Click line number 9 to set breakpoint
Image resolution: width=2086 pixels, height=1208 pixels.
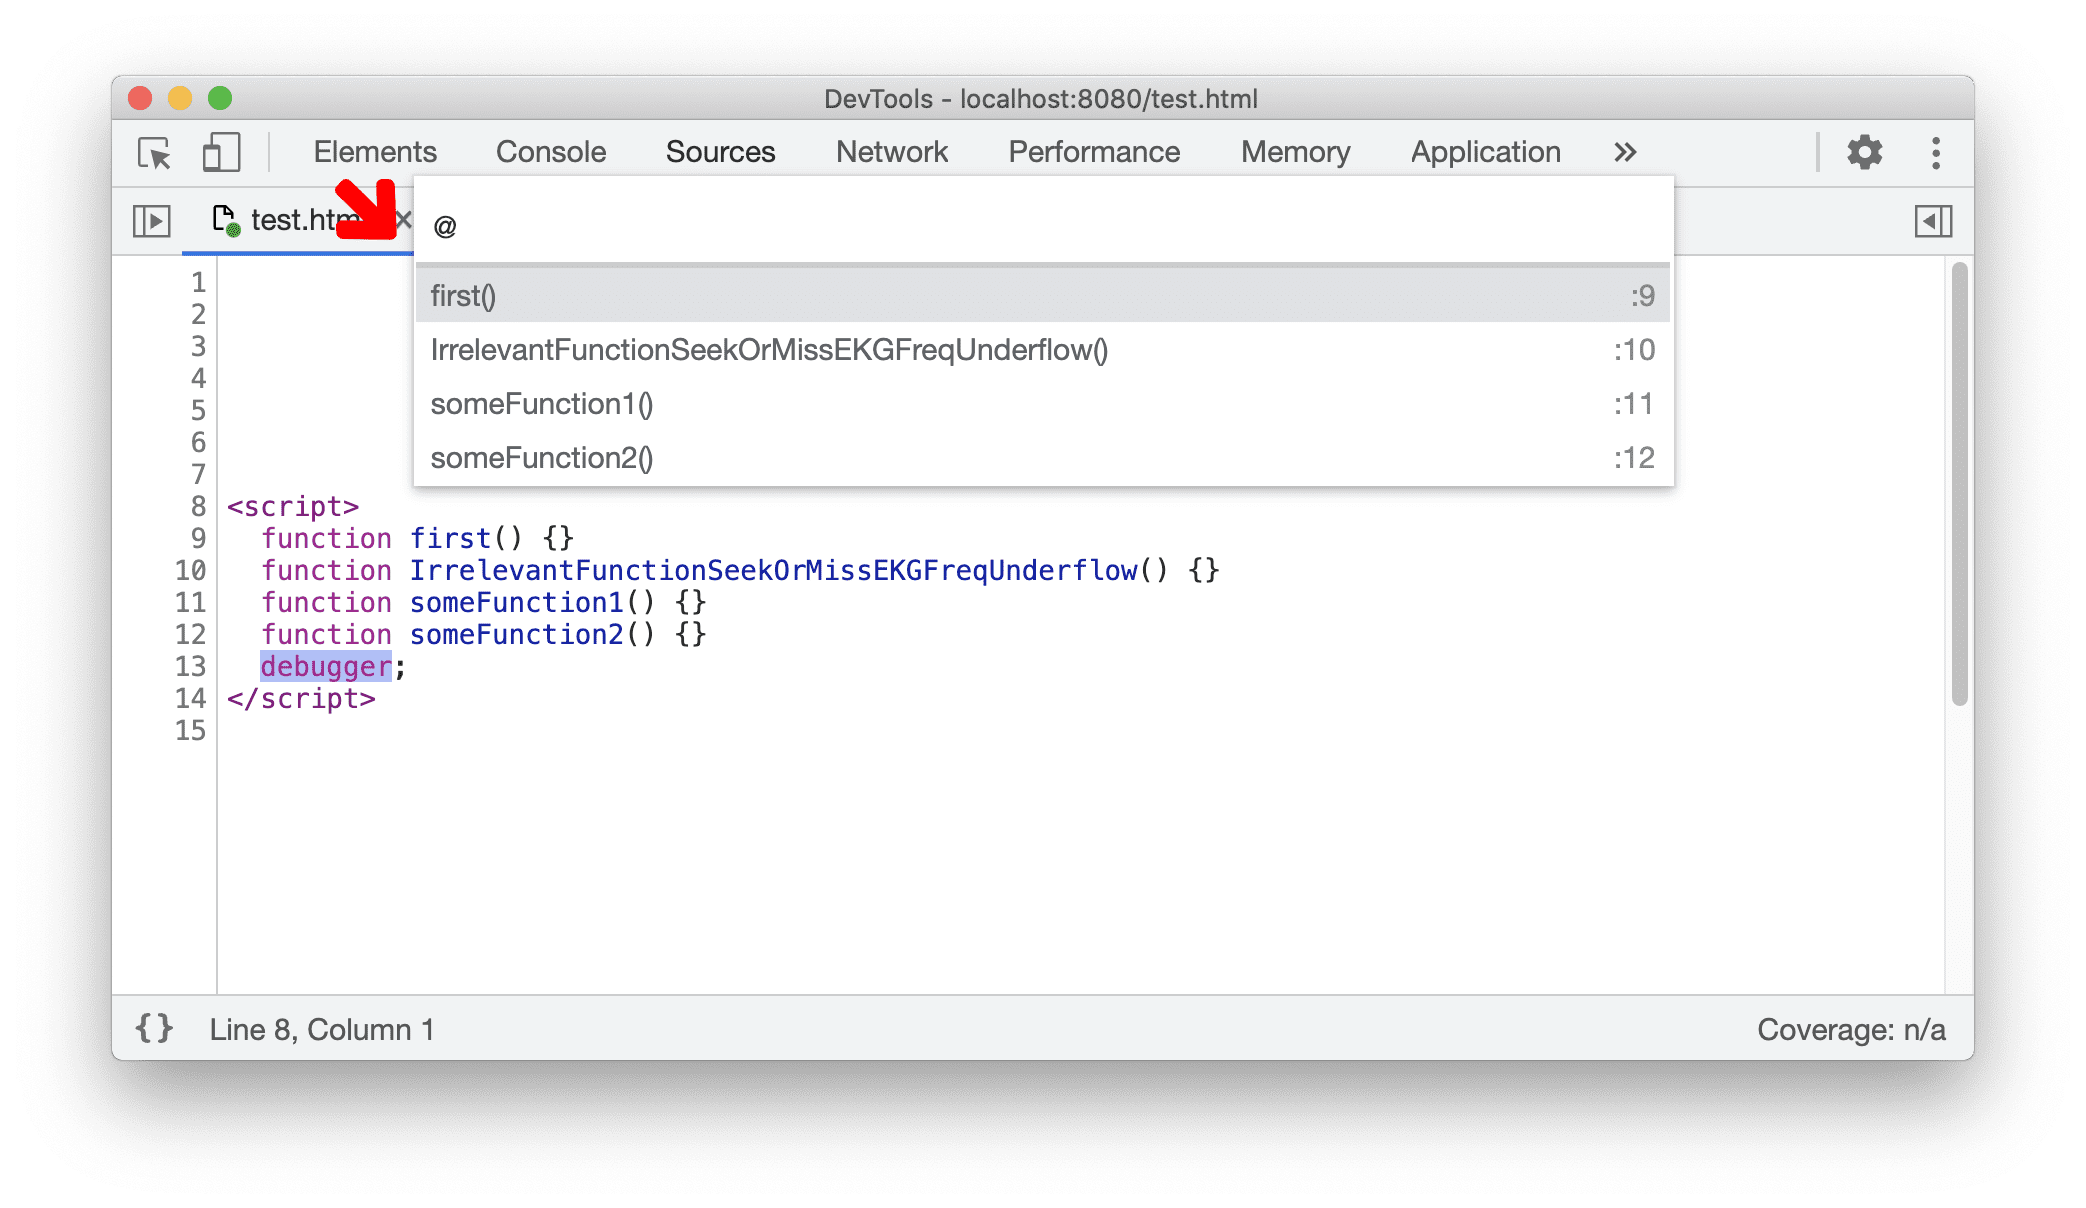click(x=198, y=538)
